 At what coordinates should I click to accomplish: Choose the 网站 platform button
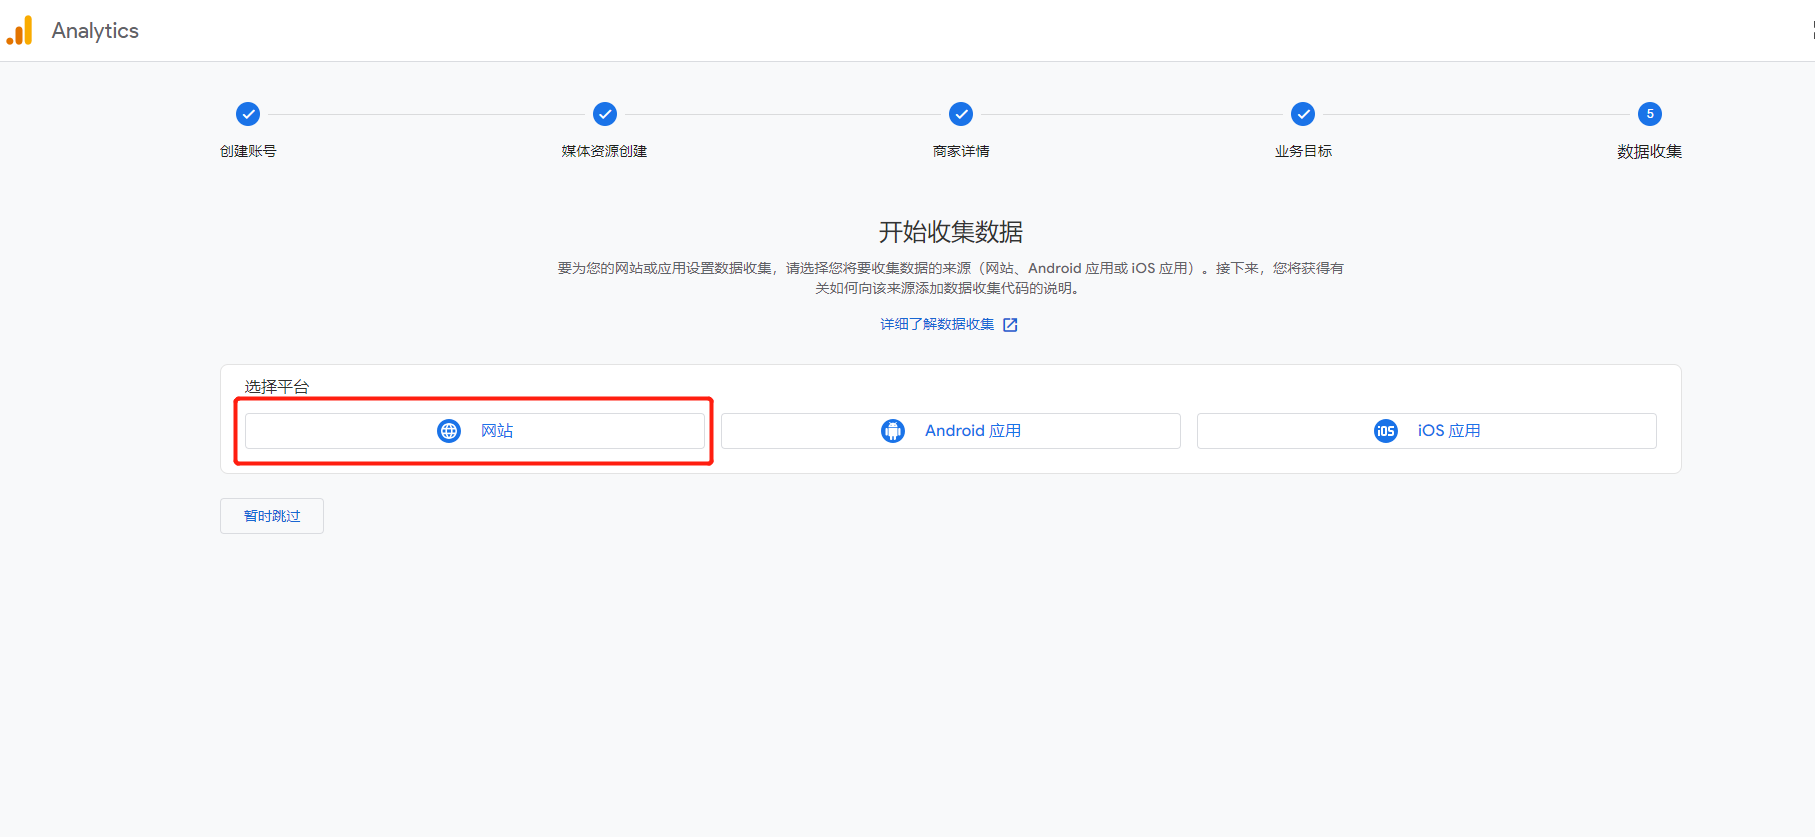click(475, 431)
